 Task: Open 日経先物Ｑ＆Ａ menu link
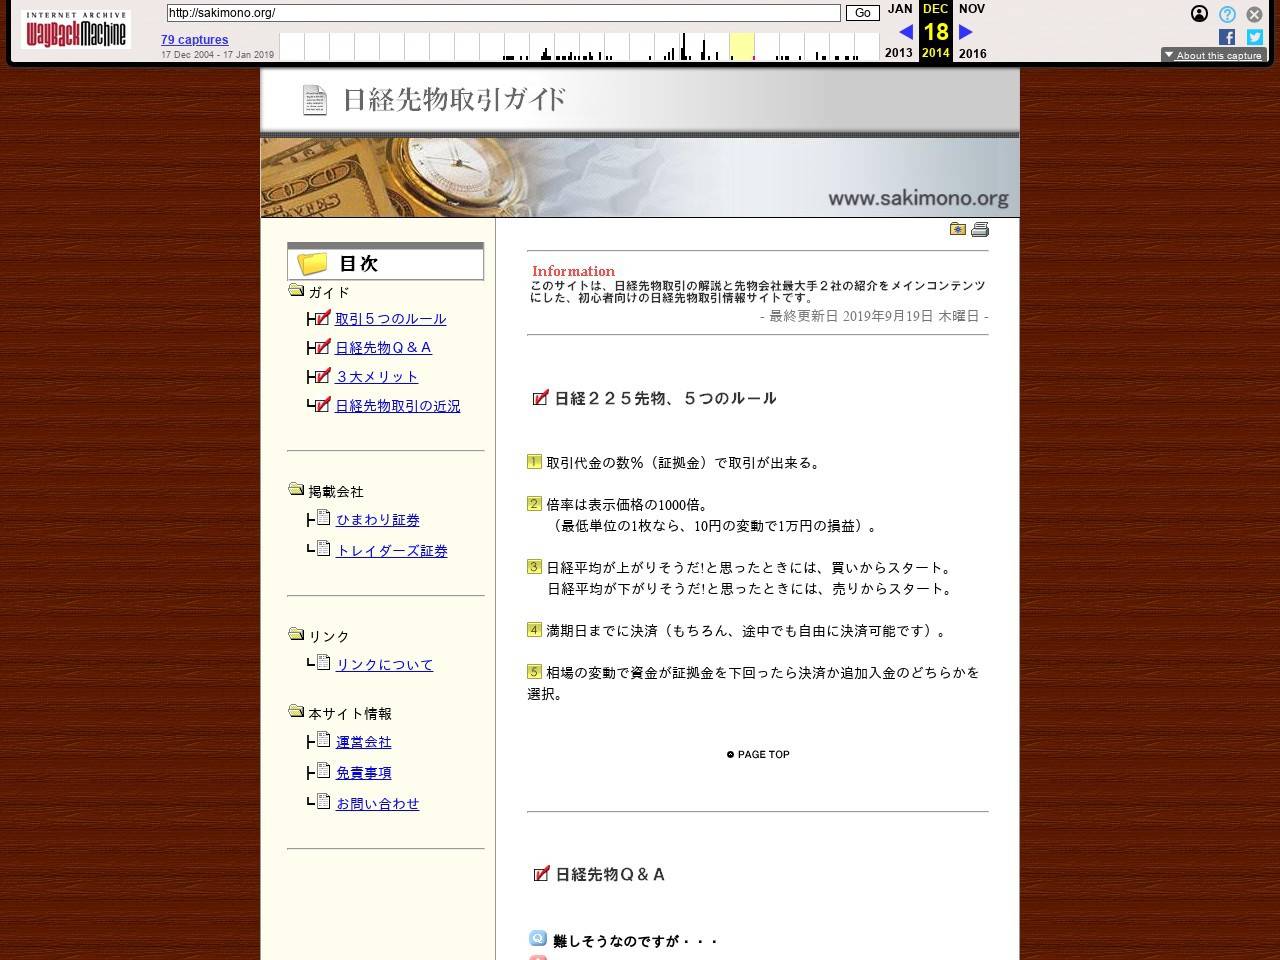[x=383, y=348]
